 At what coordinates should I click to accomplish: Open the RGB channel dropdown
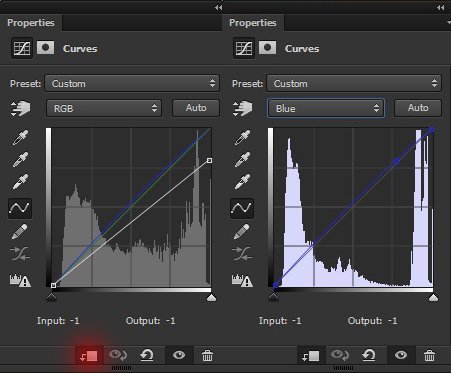[104, 108]
